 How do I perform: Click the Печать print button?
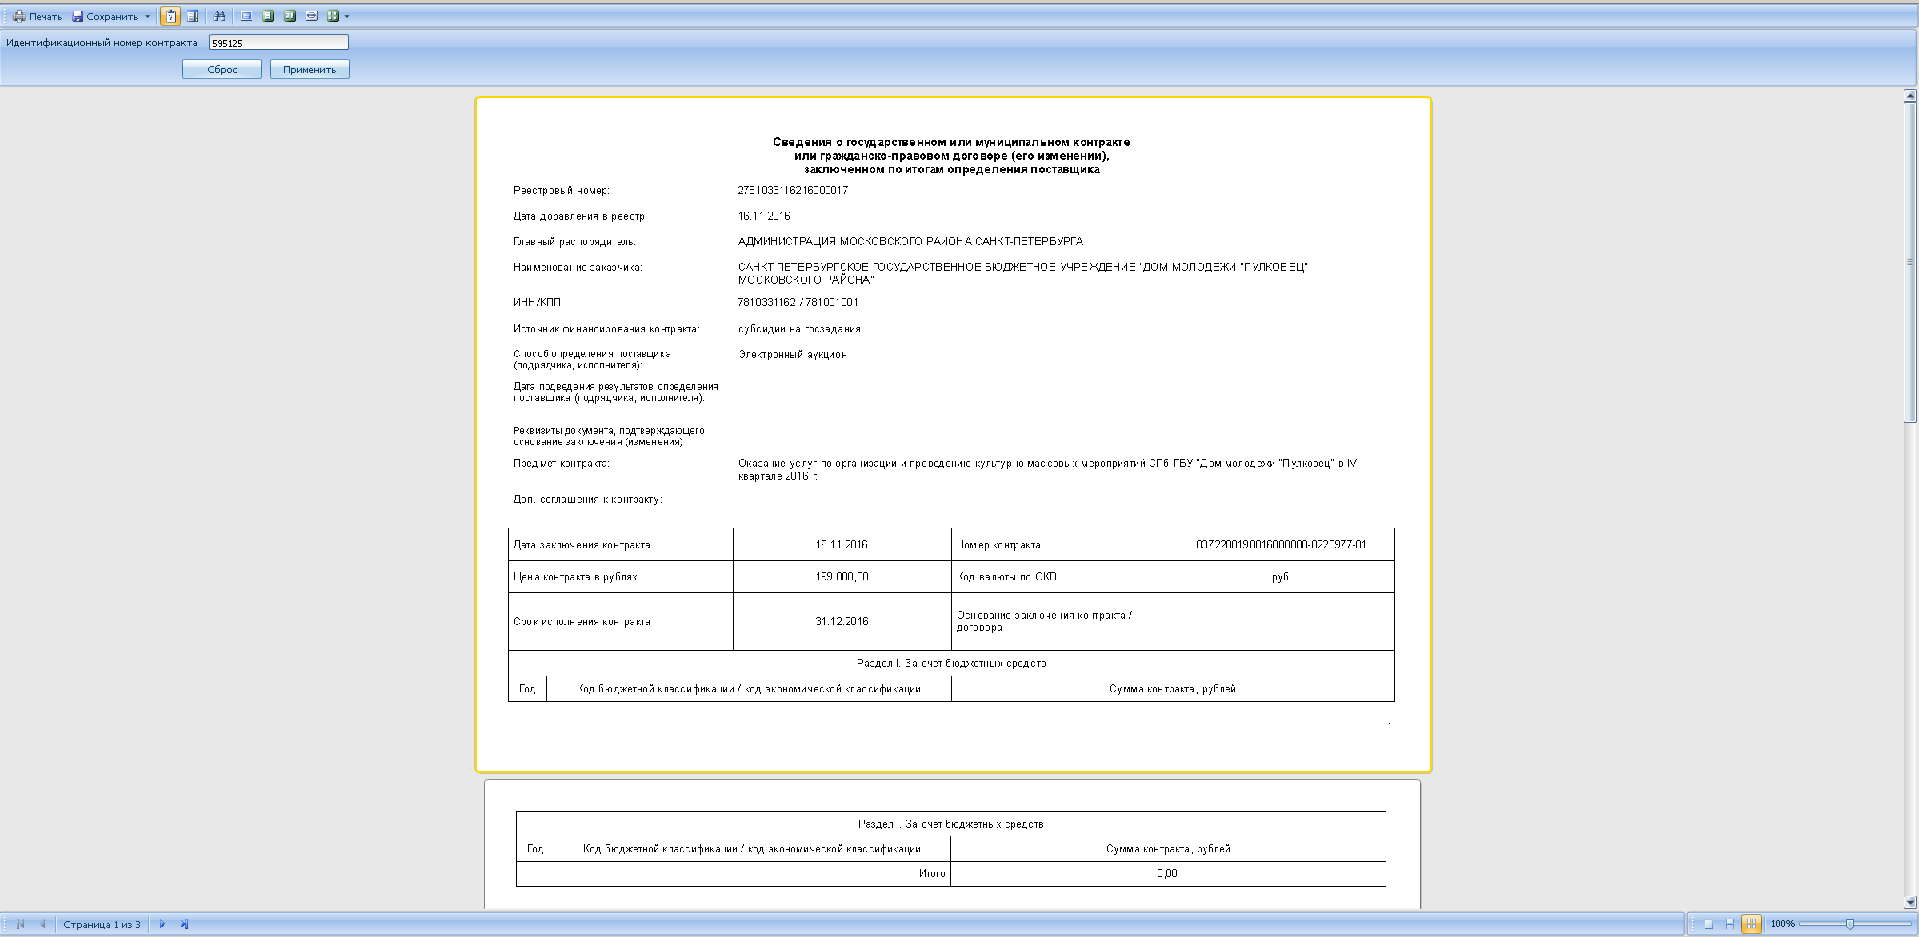37,16
